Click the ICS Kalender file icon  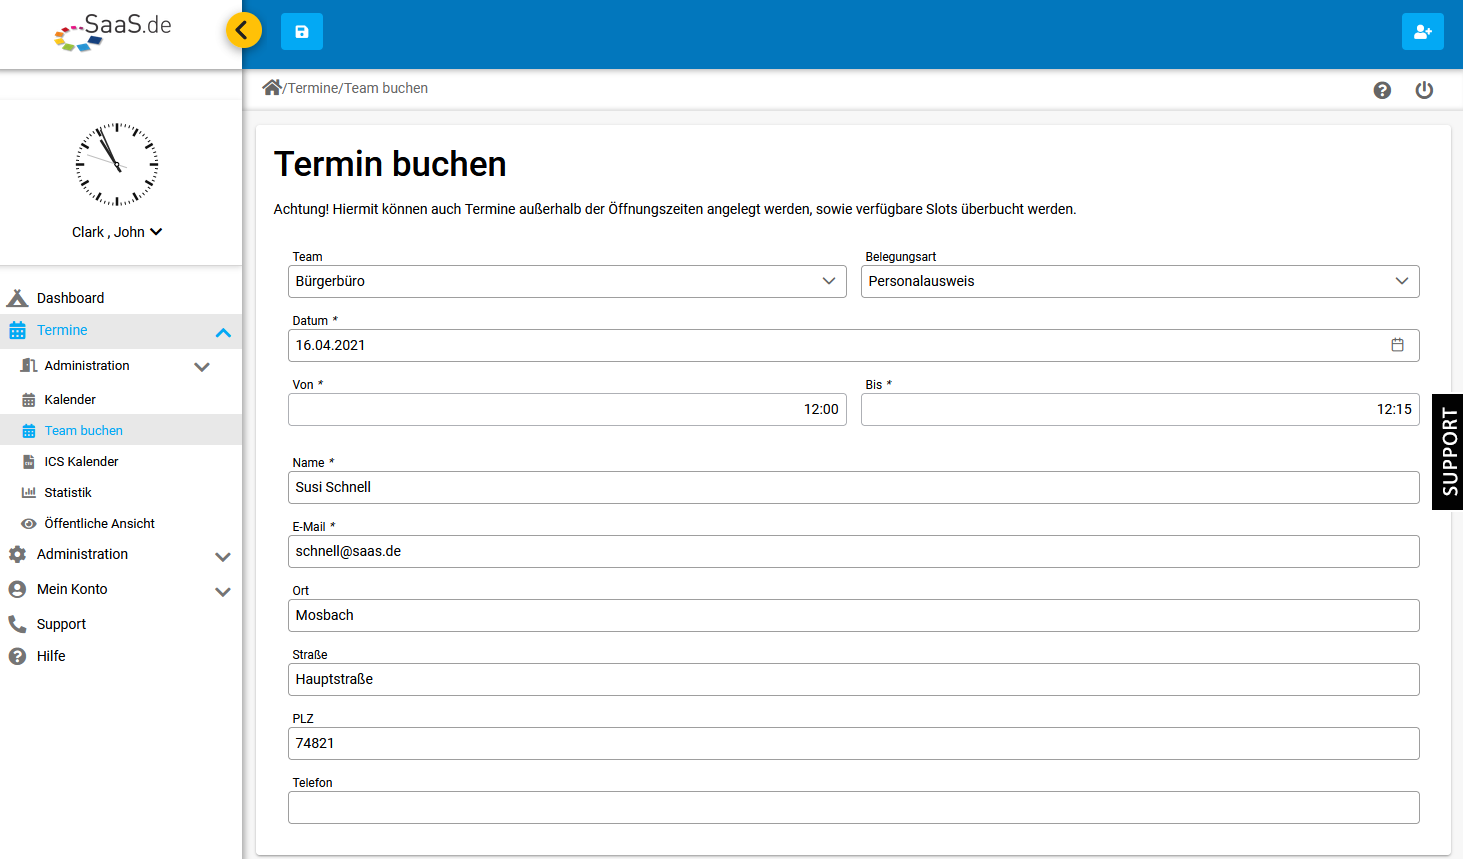click(29, 462)
